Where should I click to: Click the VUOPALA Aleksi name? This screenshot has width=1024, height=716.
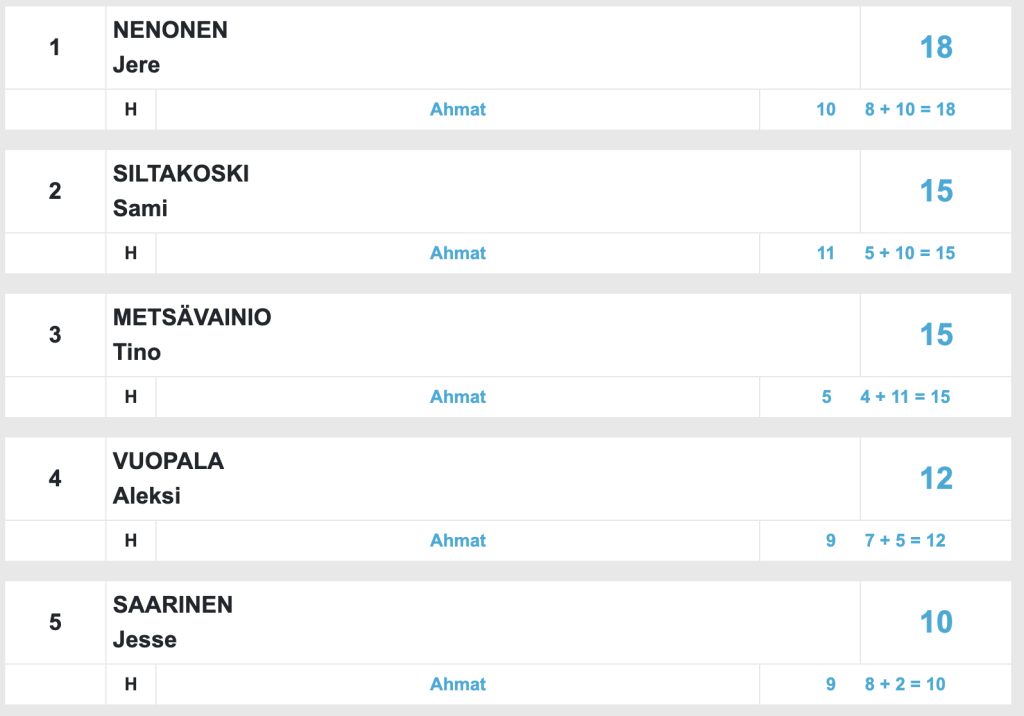click(x=168, y=478)
